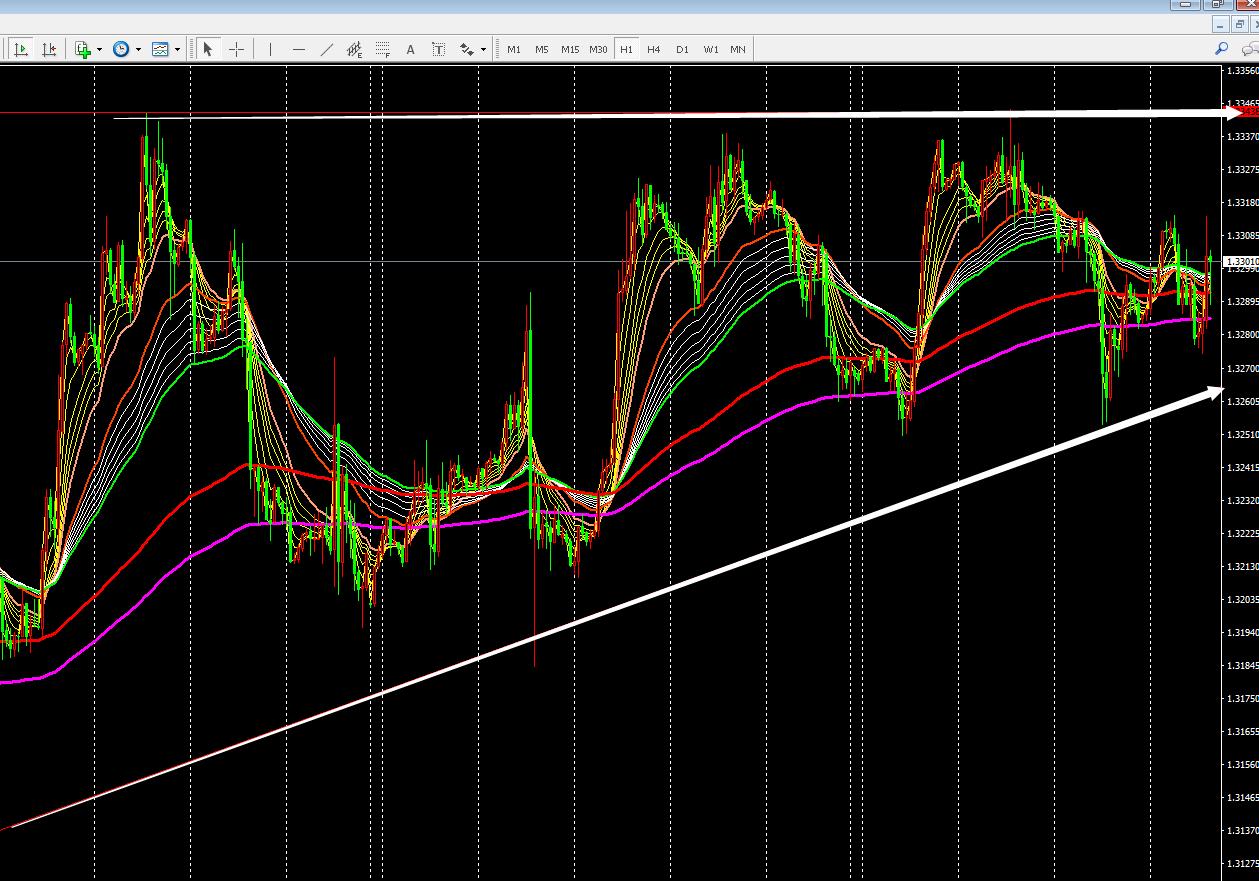Switch chart to H4 timeframe
Screen dimensions: 1259x881
click(x=654, y=49)
